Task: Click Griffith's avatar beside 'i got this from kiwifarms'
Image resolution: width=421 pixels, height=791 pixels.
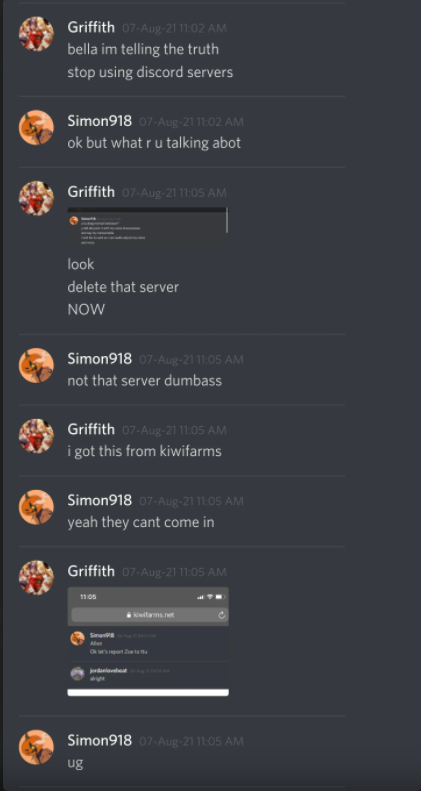Action: click(x=36, y=436)
